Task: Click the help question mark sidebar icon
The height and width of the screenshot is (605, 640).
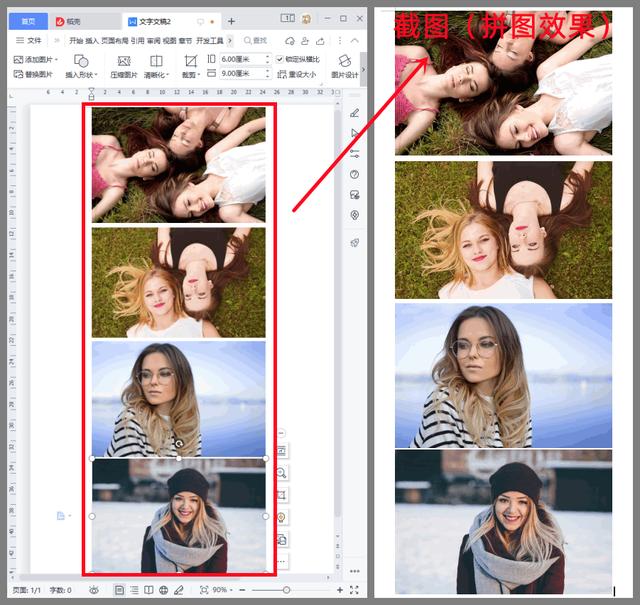Action: [354, 174]
